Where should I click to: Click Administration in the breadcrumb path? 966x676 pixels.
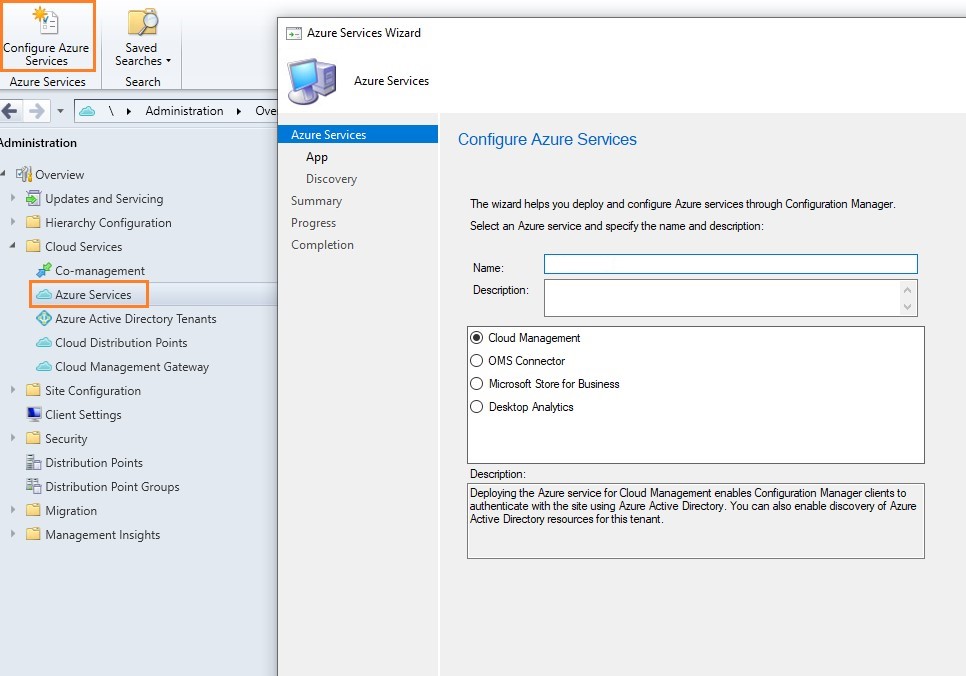[x=184, y=111]
